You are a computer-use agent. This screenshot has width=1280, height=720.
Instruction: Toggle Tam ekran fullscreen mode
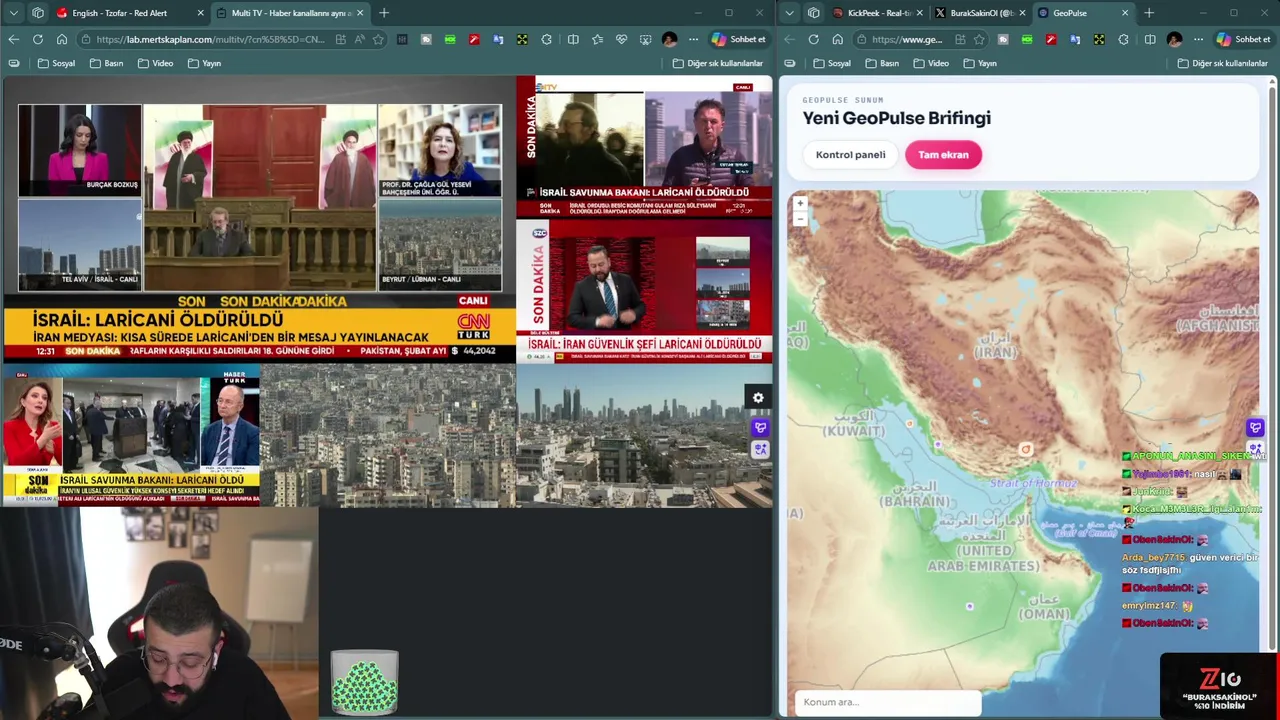943,155
